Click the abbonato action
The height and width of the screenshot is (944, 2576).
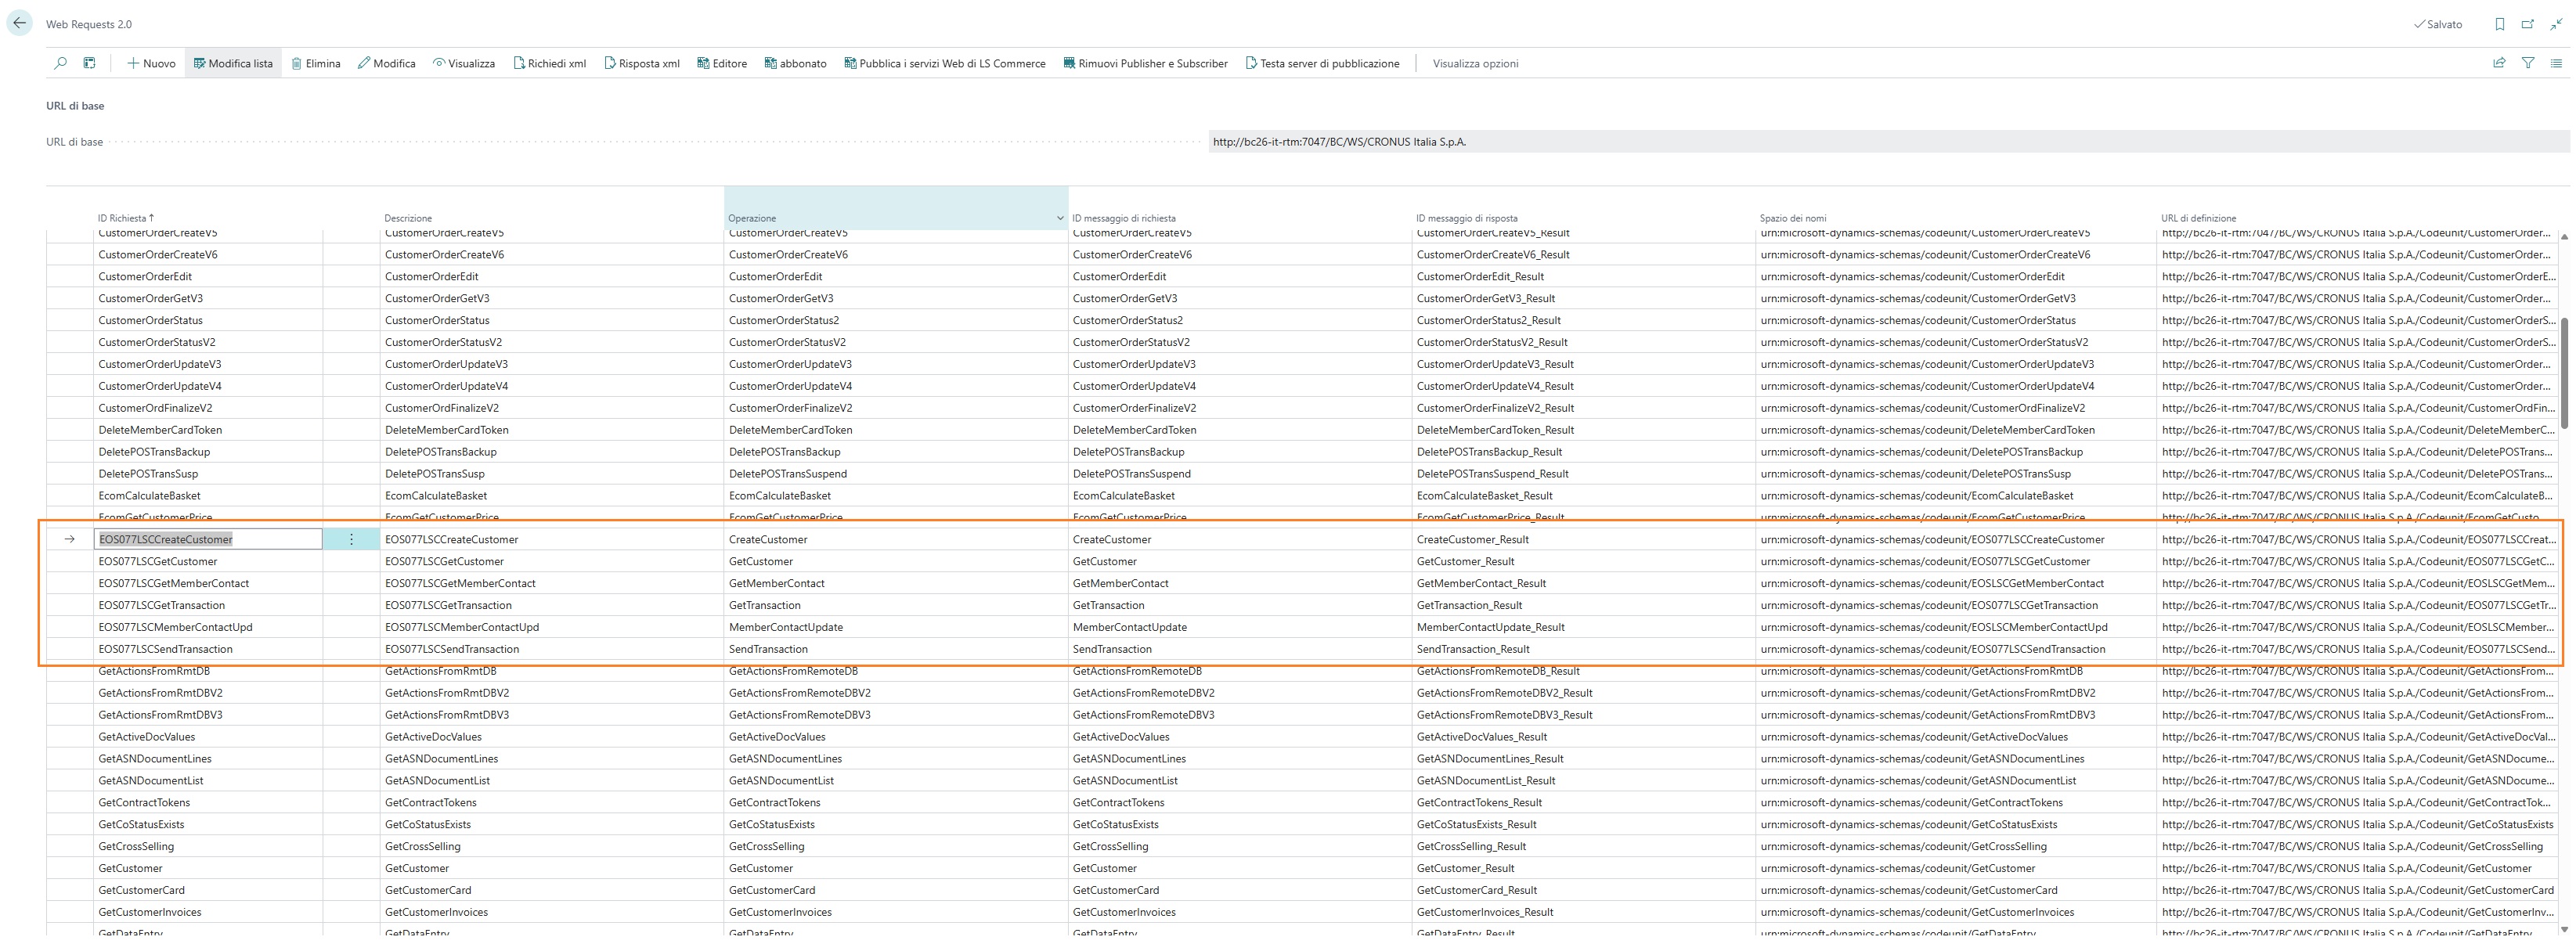(796, 63)
